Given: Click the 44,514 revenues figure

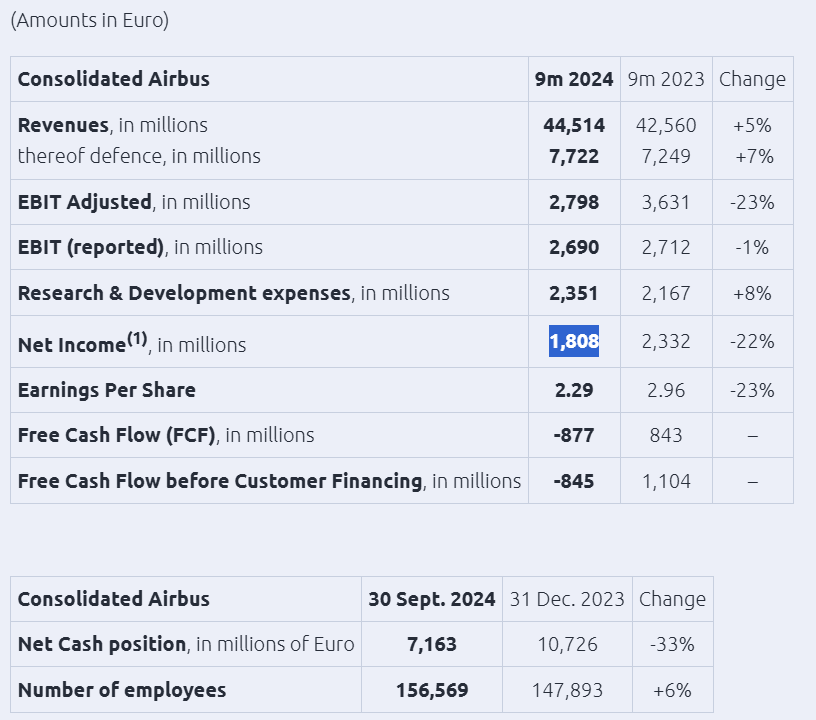Looking at the screenshot, I should 574,125.
